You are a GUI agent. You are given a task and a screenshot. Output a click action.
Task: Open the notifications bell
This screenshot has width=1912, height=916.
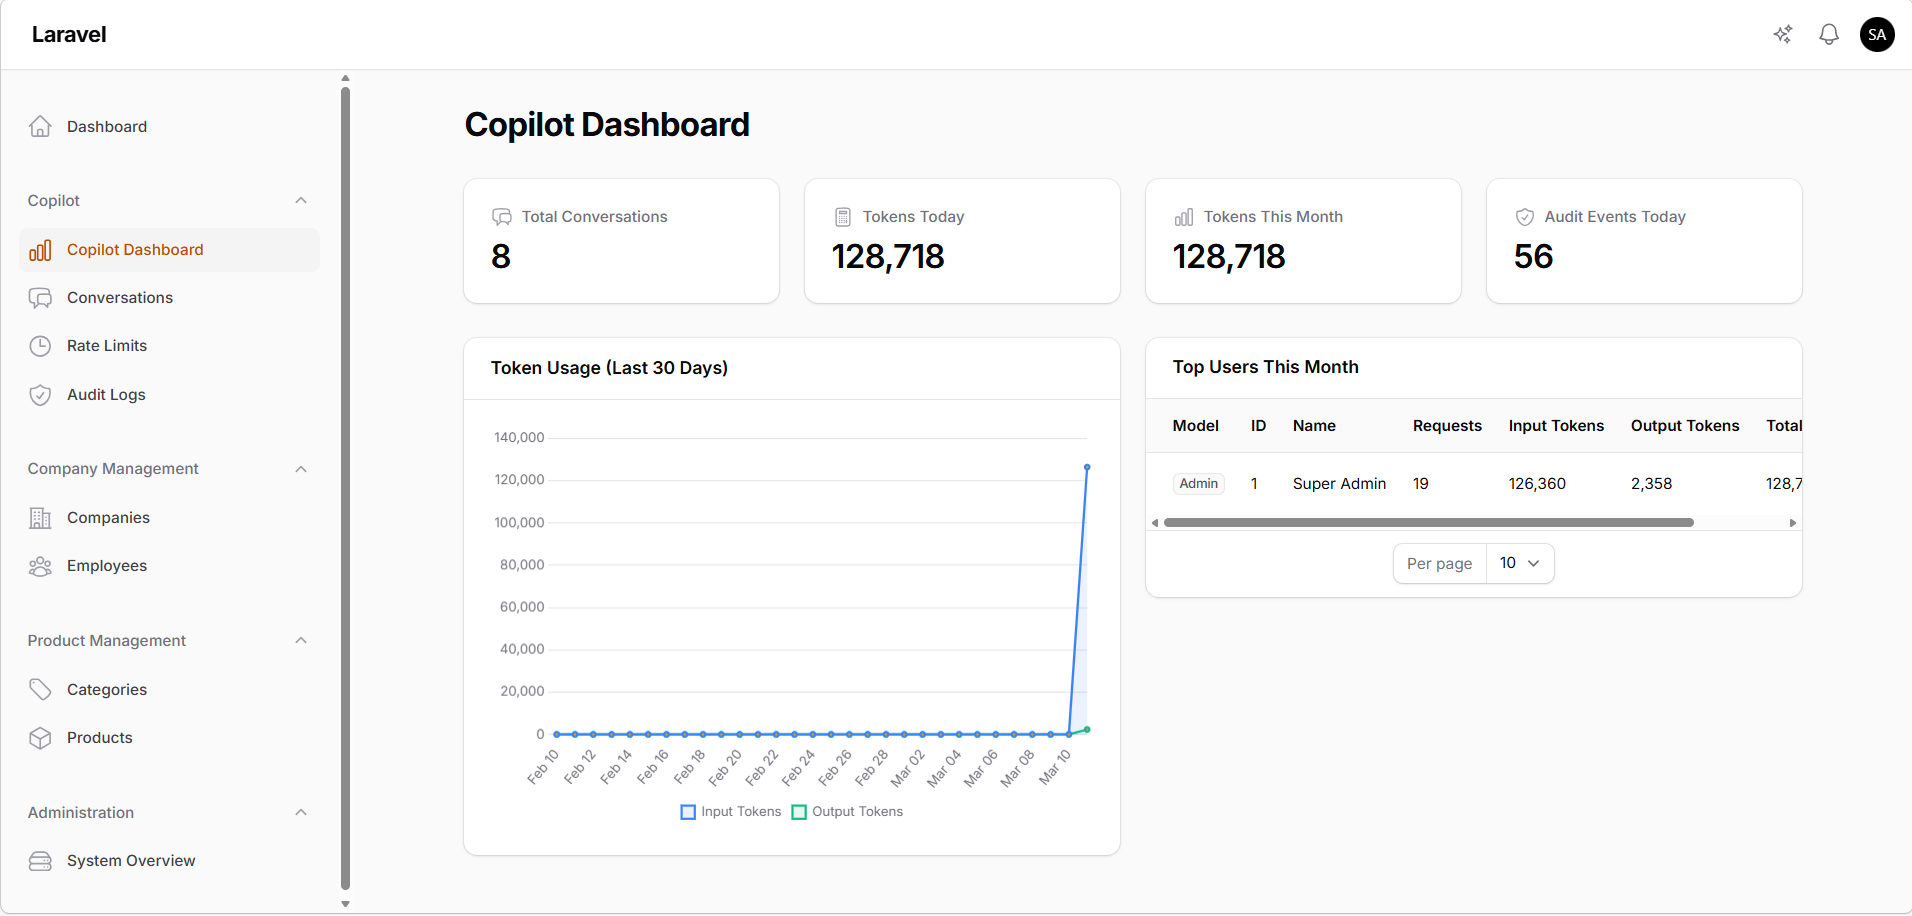pos(1829,35)
